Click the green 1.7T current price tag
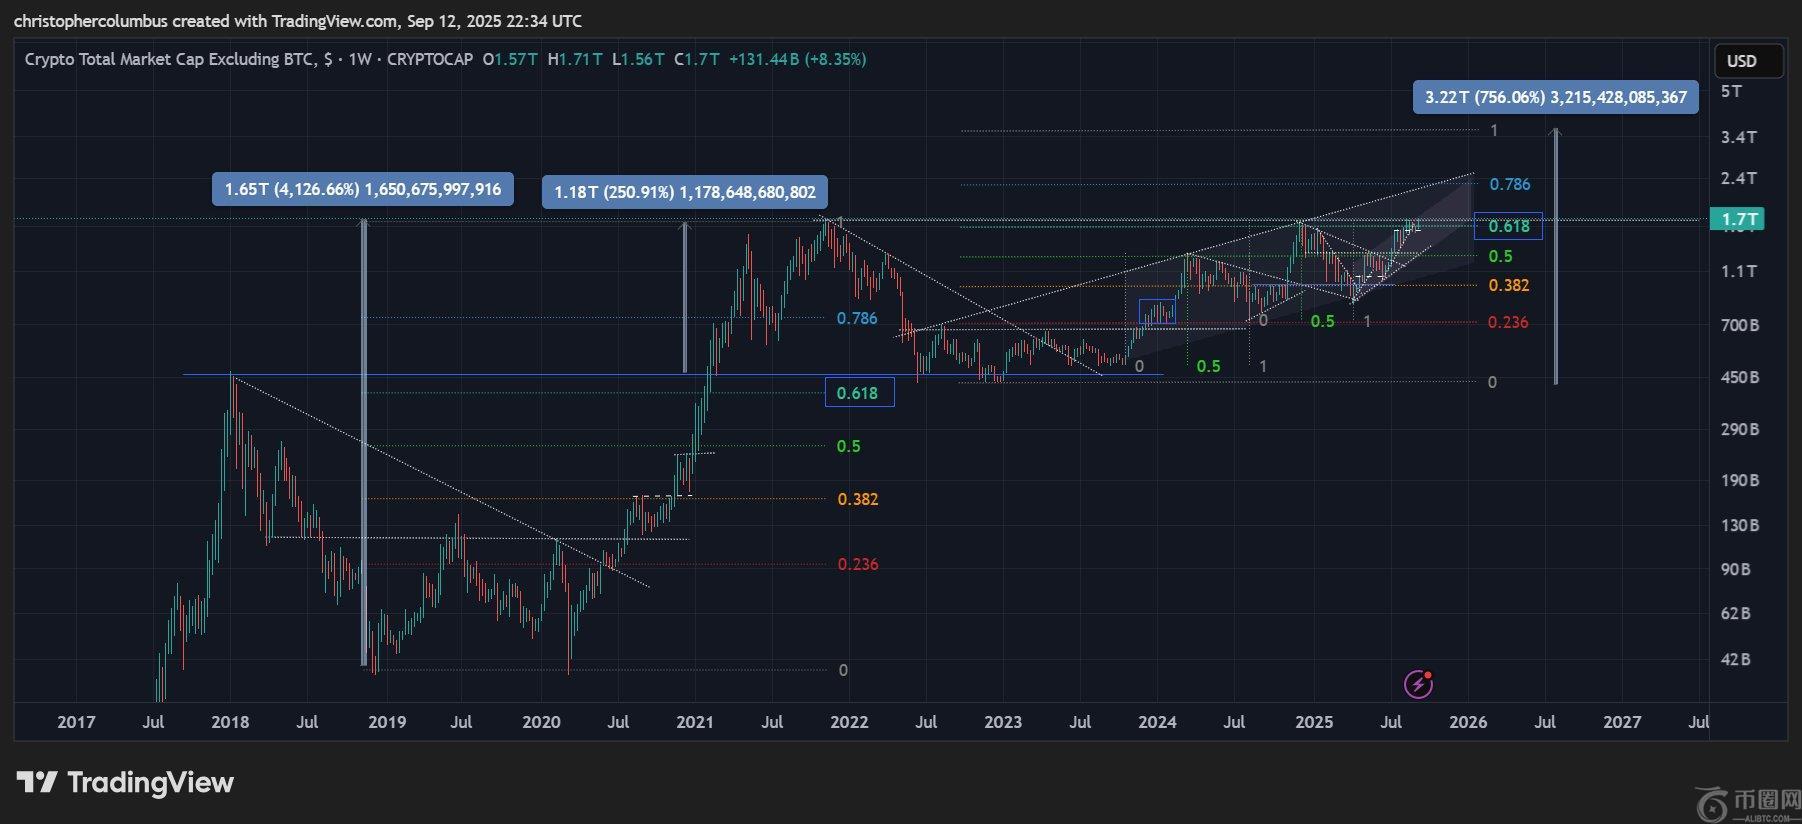Screen dimensions: 1802x824 [x=1739, y=219]
